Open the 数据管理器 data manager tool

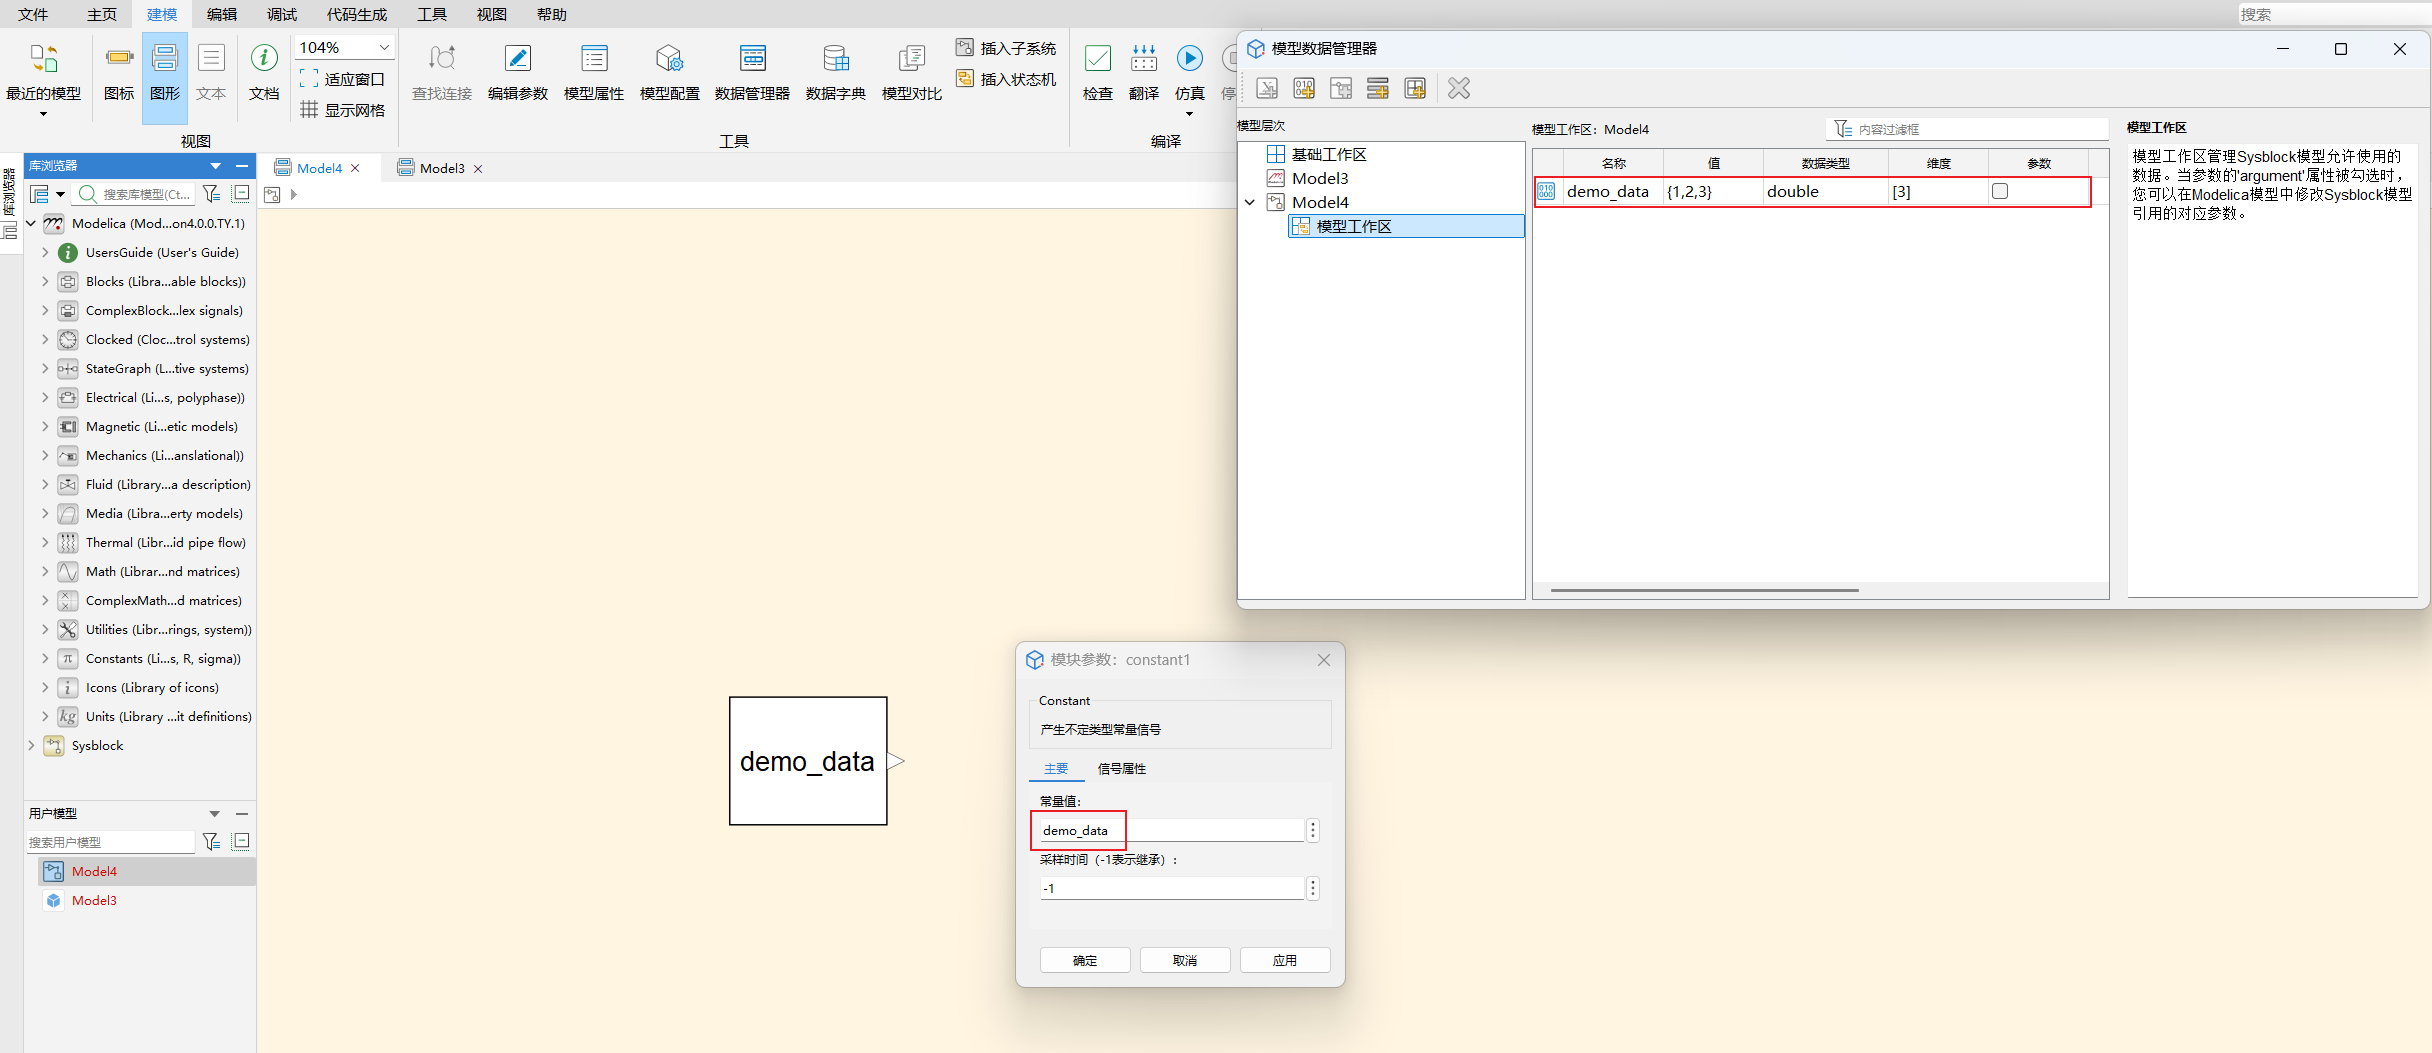coord(752,71)
